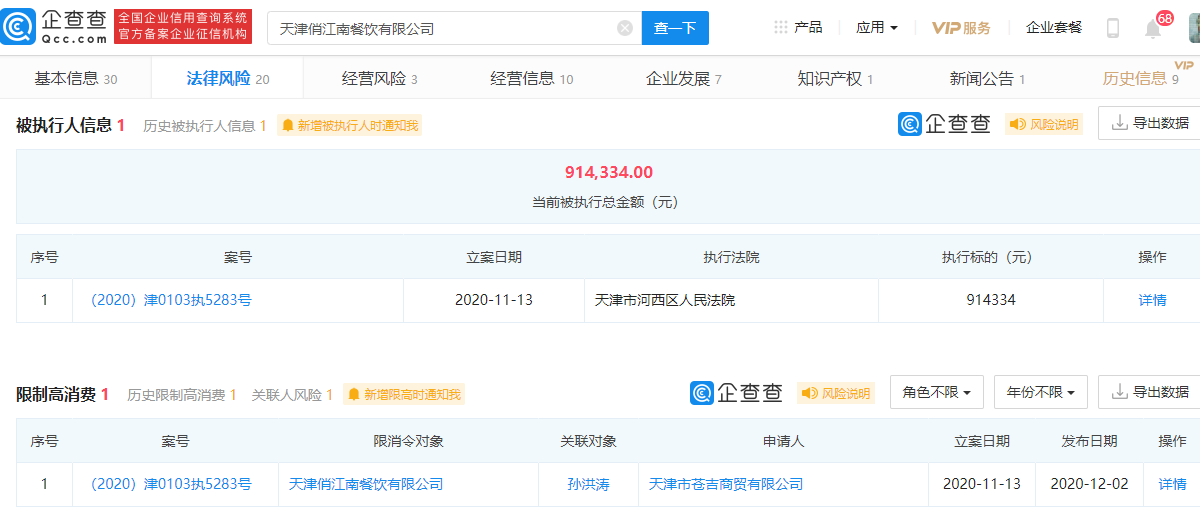The height and width of the screenshot is (510, 1200).
Task: Expand the 角色不限 filter dropdown
Action: (936, 392)
